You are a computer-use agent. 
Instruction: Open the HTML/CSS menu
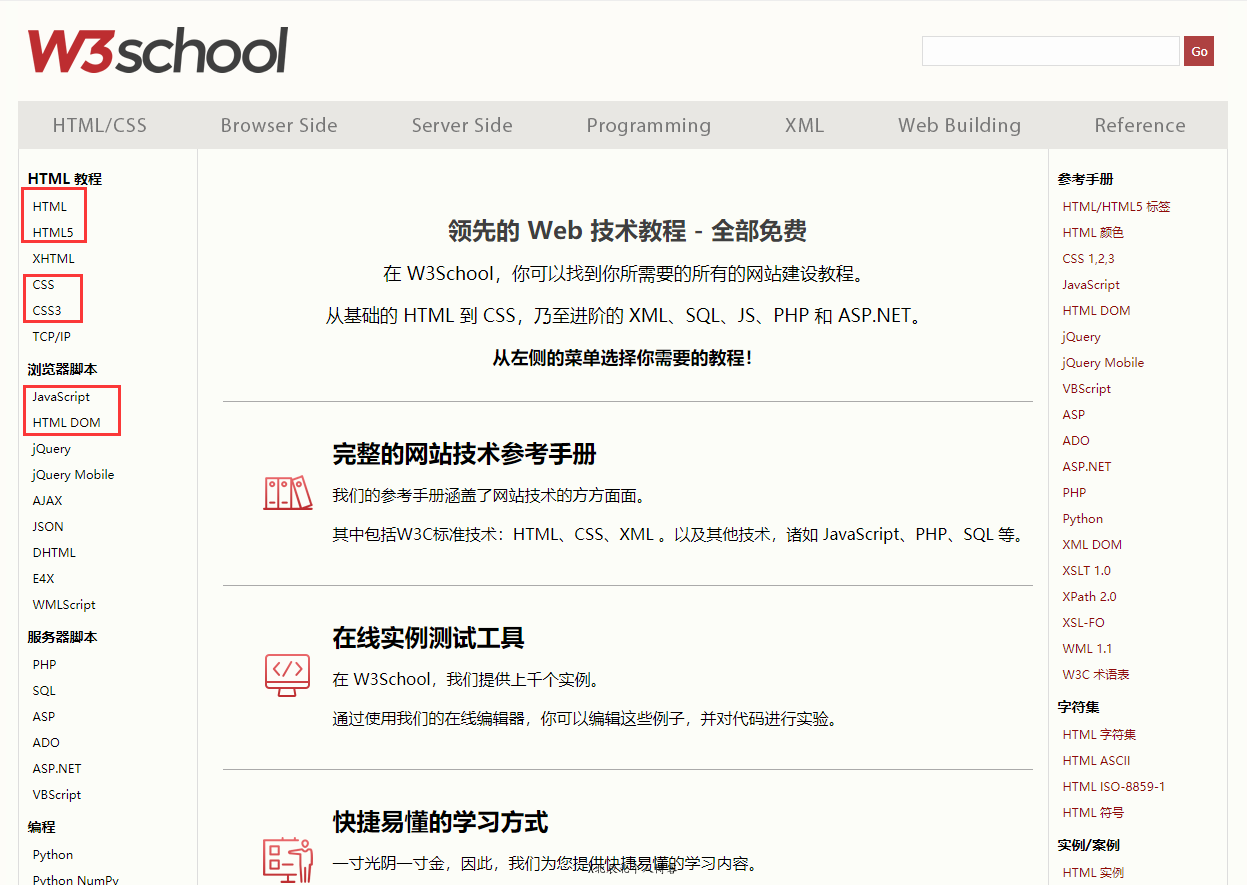(99, 125)
